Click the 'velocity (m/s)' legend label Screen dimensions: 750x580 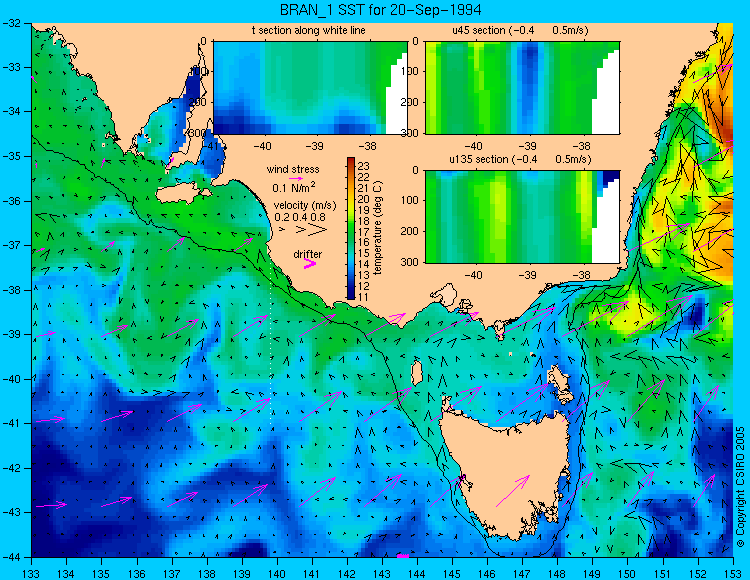point(305,205)
